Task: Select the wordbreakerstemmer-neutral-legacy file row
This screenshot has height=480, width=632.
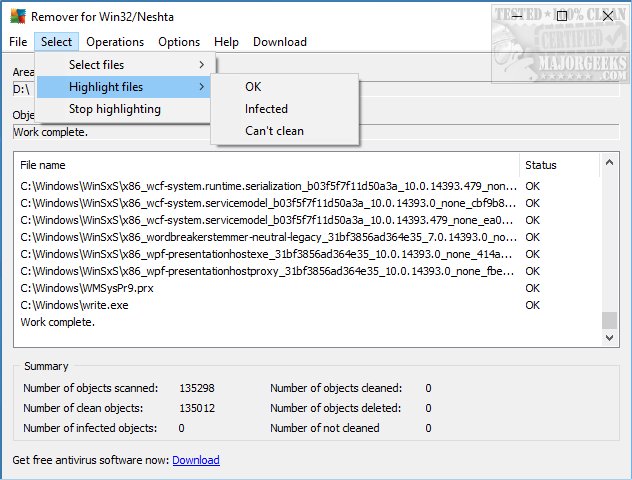Action: 309,237
